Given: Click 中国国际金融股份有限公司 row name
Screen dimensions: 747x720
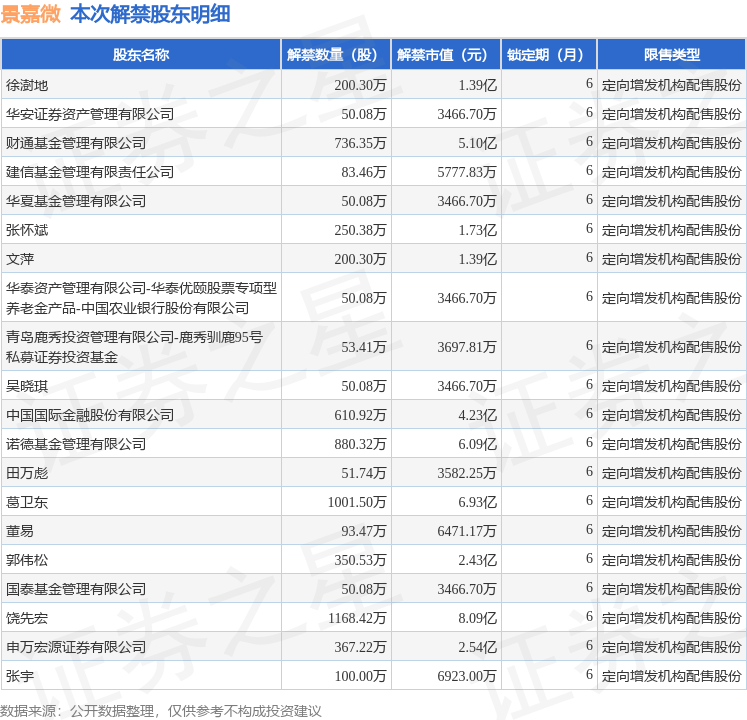Looking at the screenshot, I should 90,415.
